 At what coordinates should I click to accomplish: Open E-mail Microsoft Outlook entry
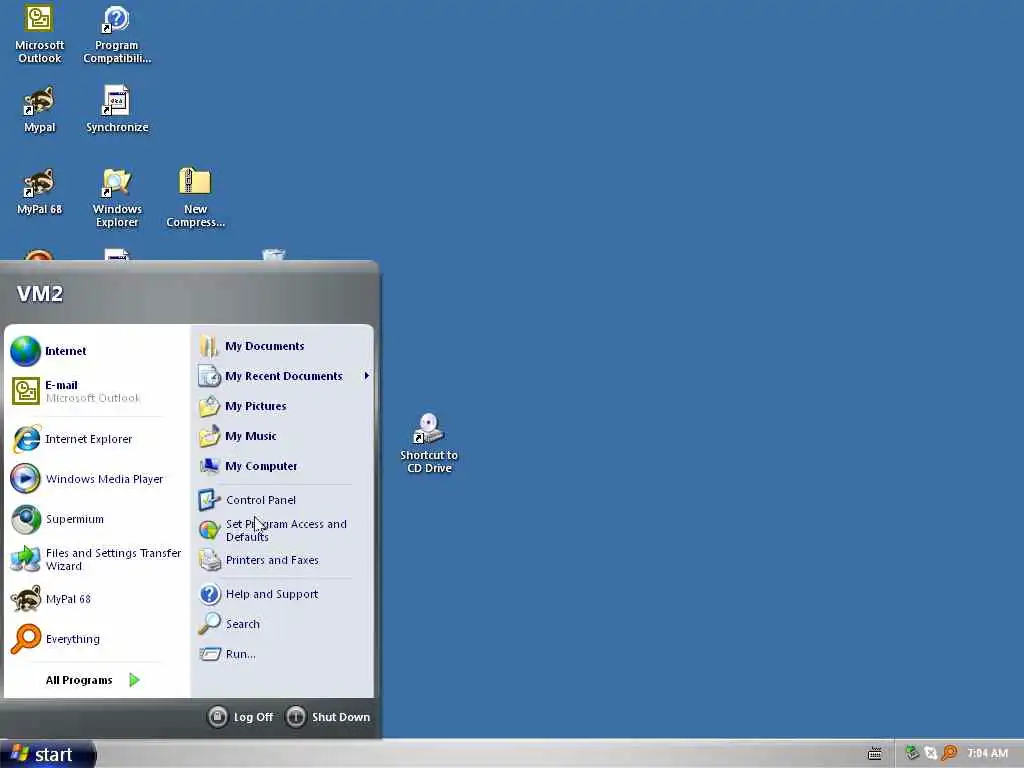point(97,391)
